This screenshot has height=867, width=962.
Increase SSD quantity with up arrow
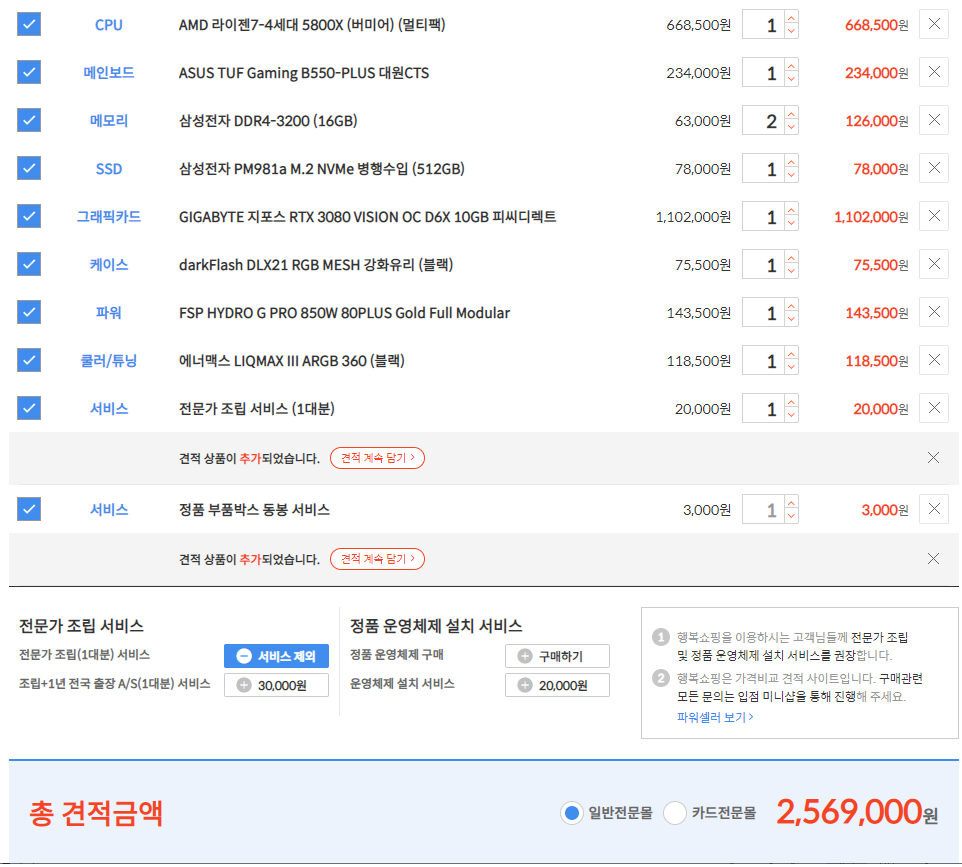tap(791, 161)
